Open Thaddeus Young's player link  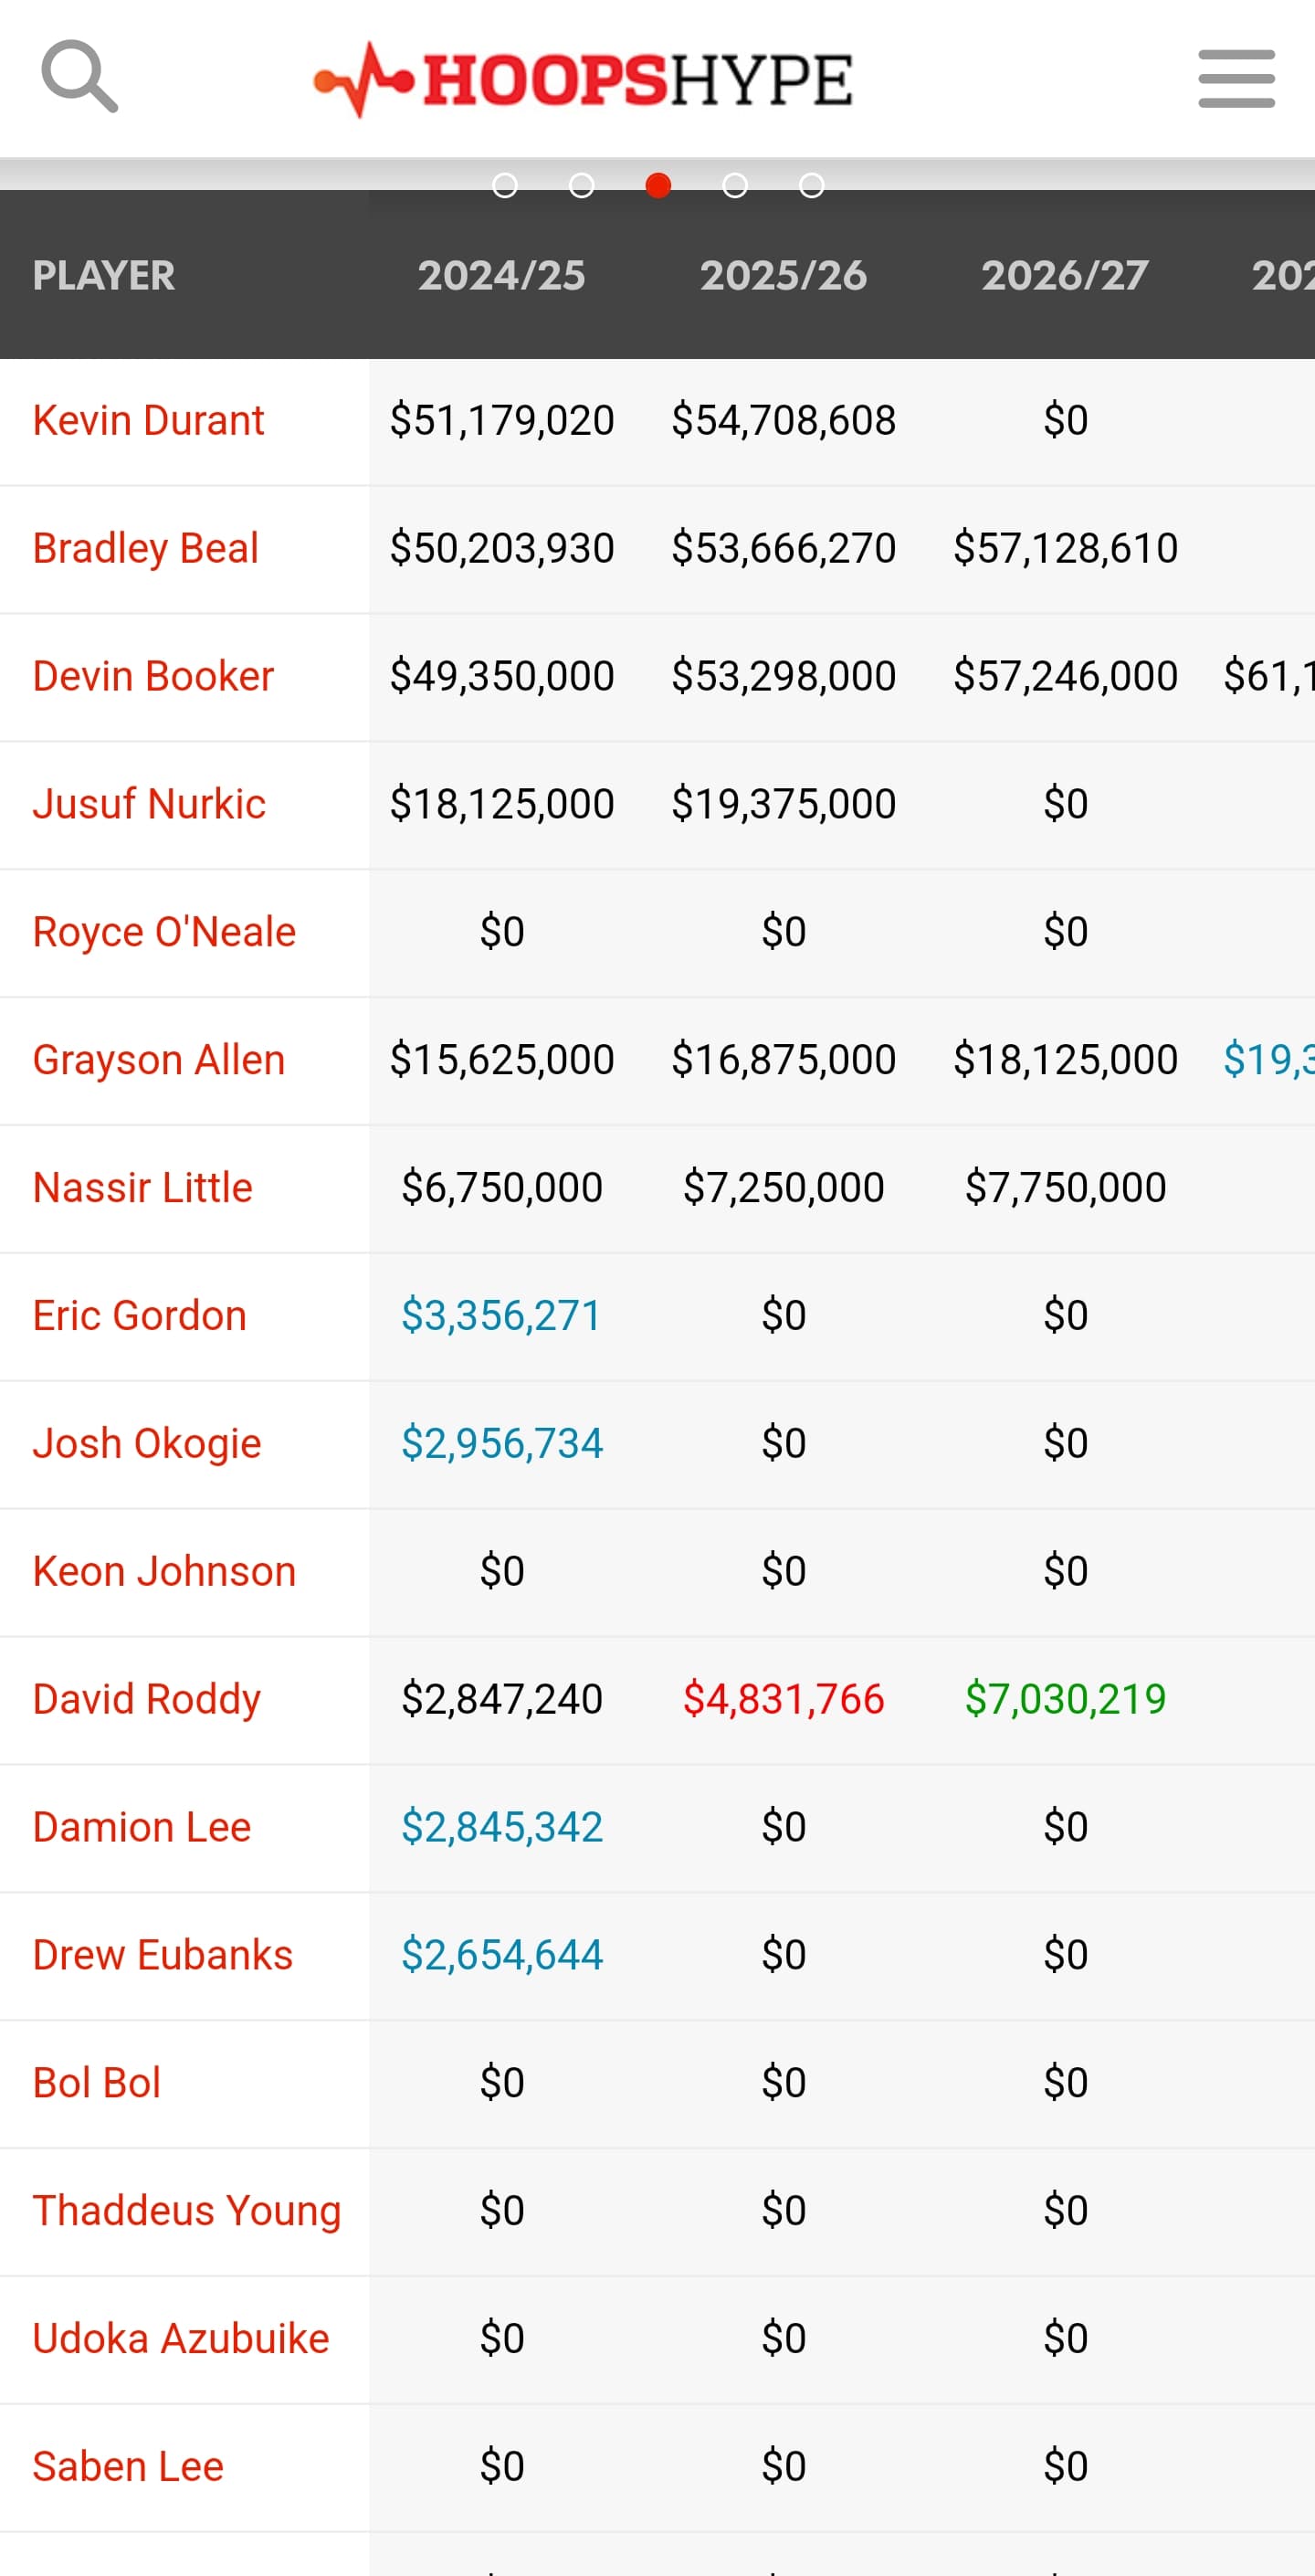(187, 2210)
